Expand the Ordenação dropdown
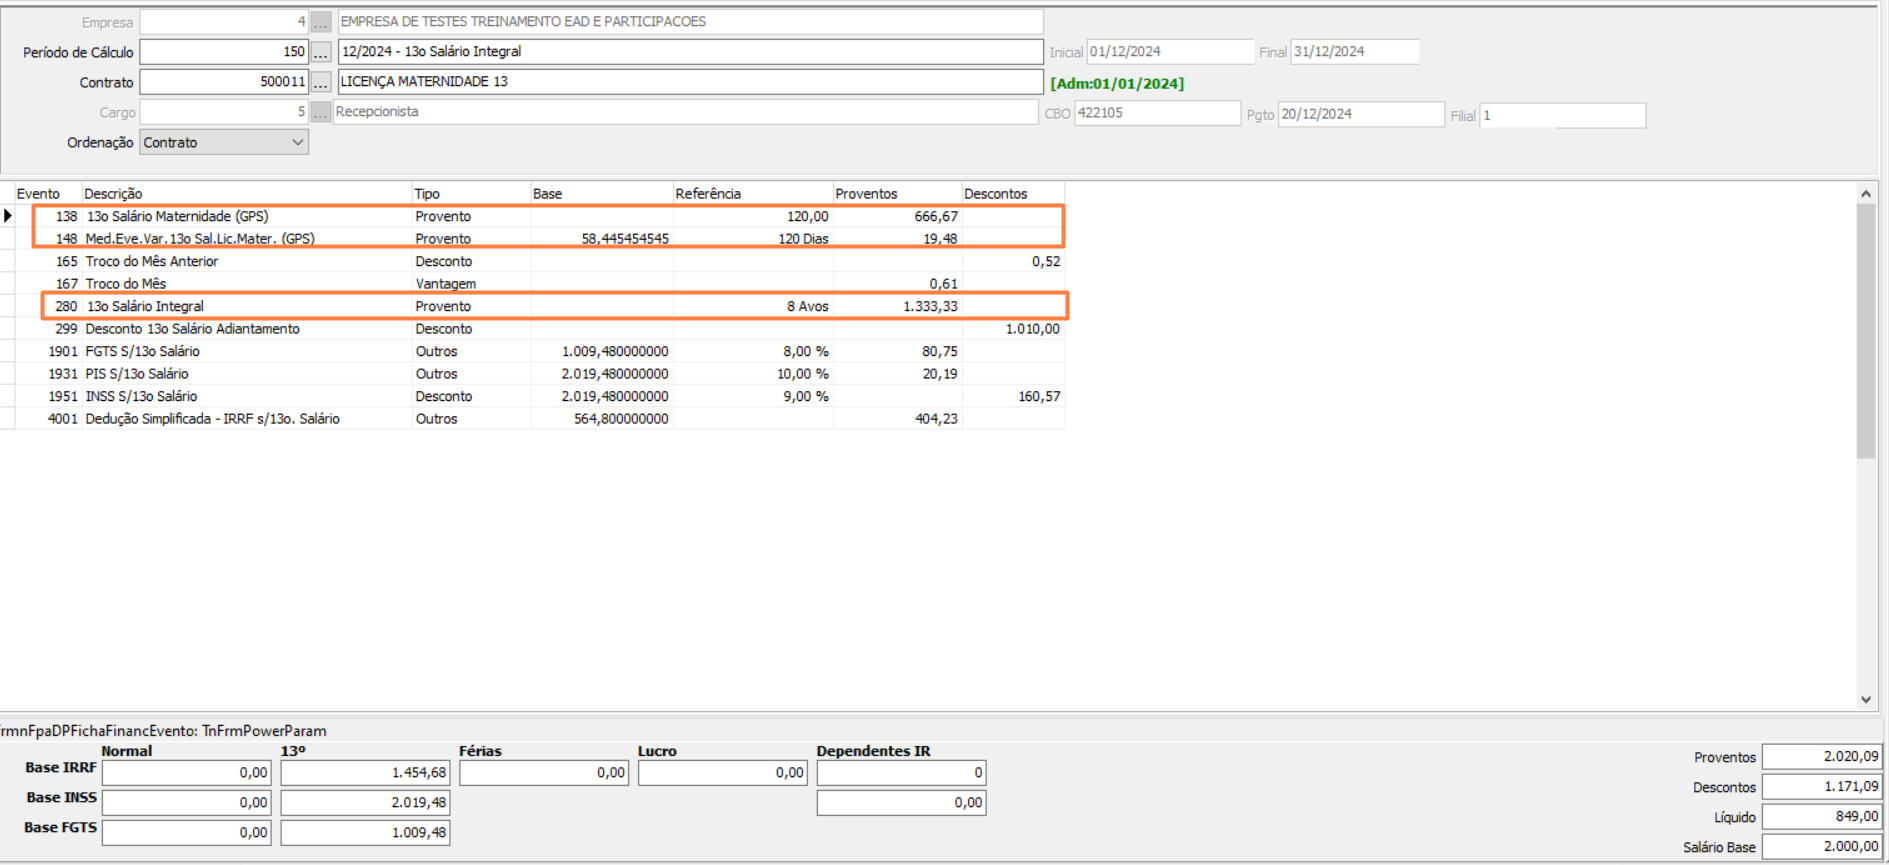Image resolution: width=1889 pixels, height=865 pixels. click(297, 143)
